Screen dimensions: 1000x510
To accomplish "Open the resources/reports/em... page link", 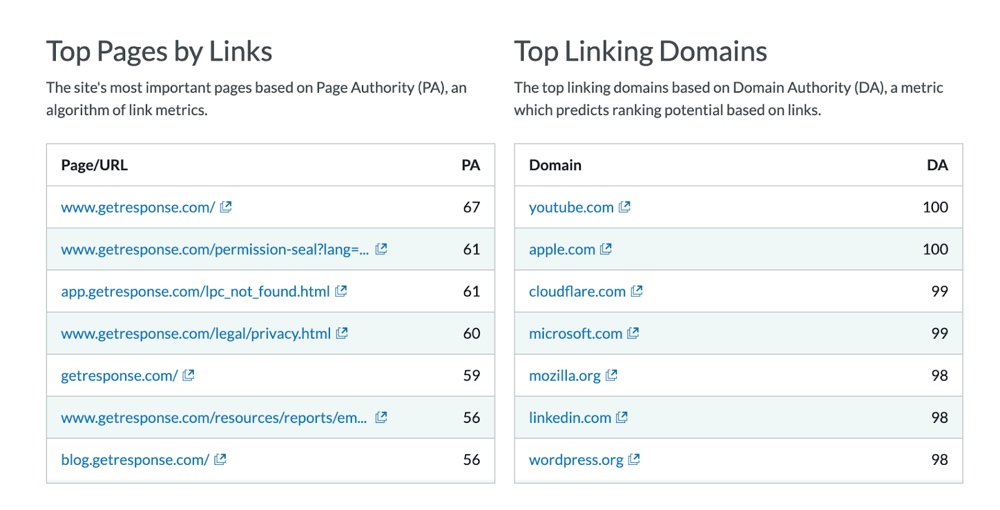I will pyautogui.click(x=214, y=418).
